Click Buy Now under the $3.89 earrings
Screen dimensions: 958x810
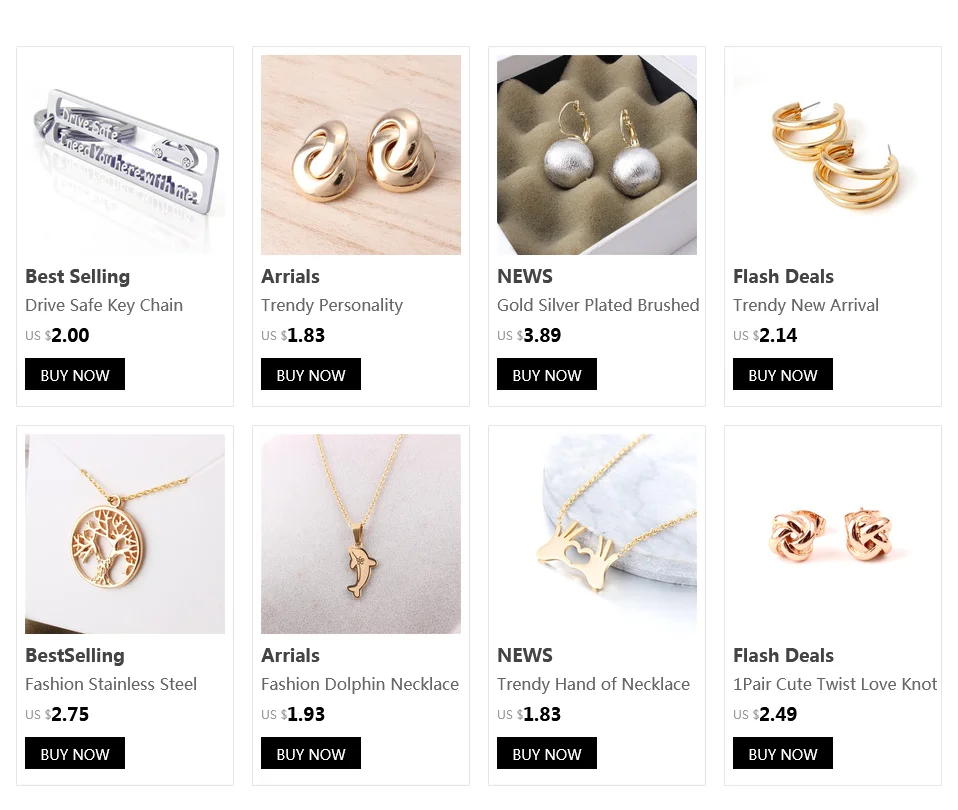546,374
